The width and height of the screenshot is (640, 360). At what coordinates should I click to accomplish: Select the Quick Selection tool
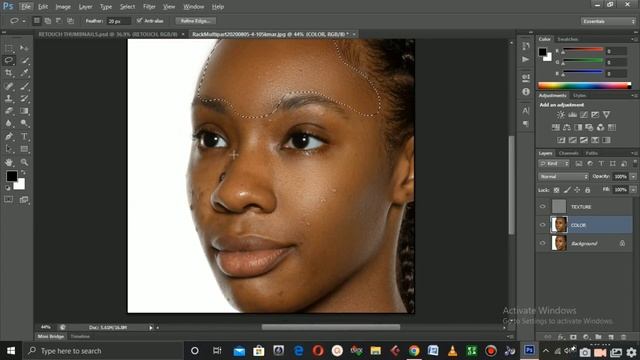tap(24, 60)
